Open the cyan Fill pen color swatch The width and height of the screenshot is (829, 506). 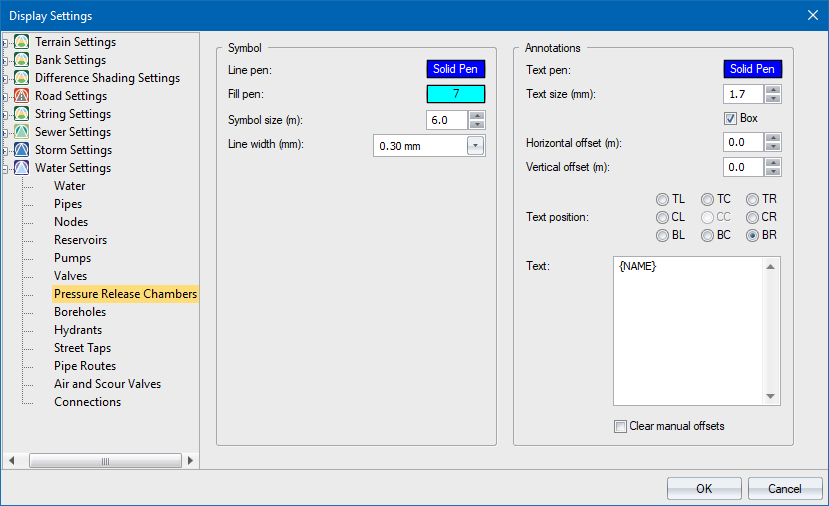pos(456,94)
